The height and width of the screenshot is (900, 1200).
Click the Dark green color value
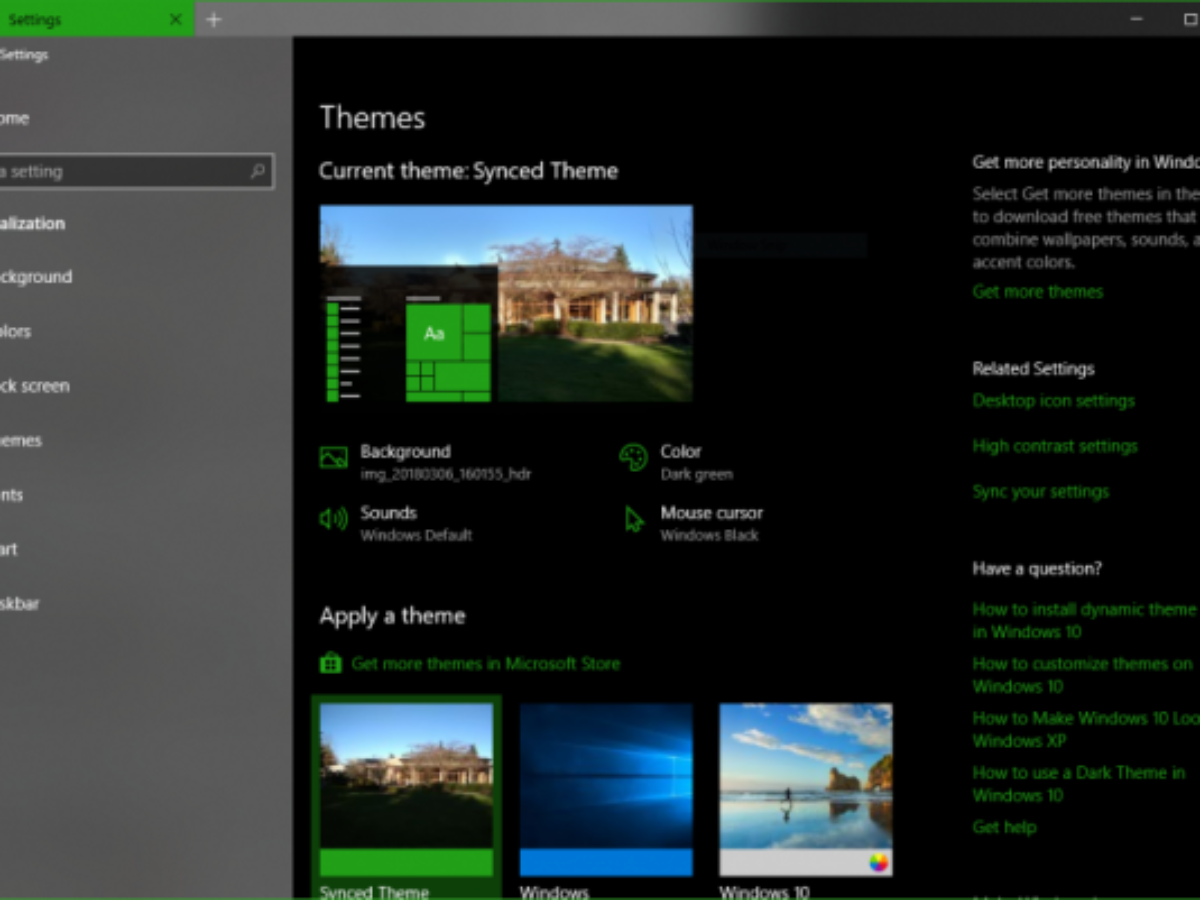pos(696,474)
